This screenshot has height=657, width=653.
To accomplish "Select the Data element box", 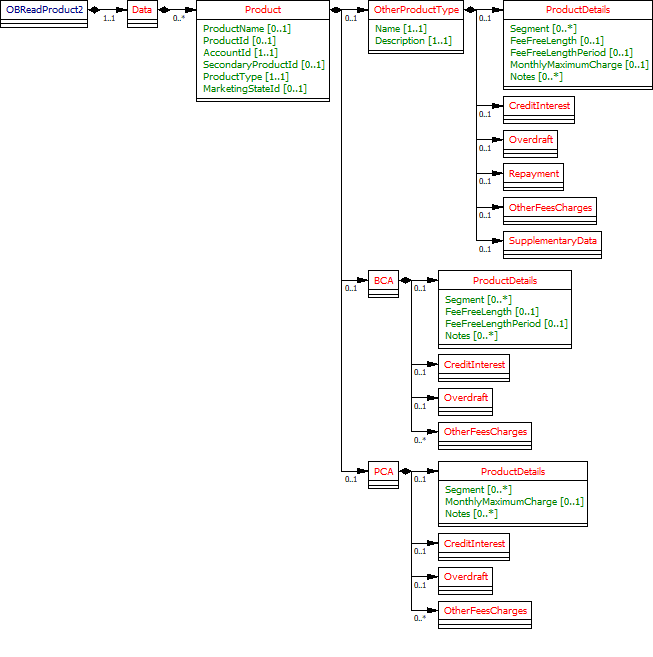I will click(143, 9).
